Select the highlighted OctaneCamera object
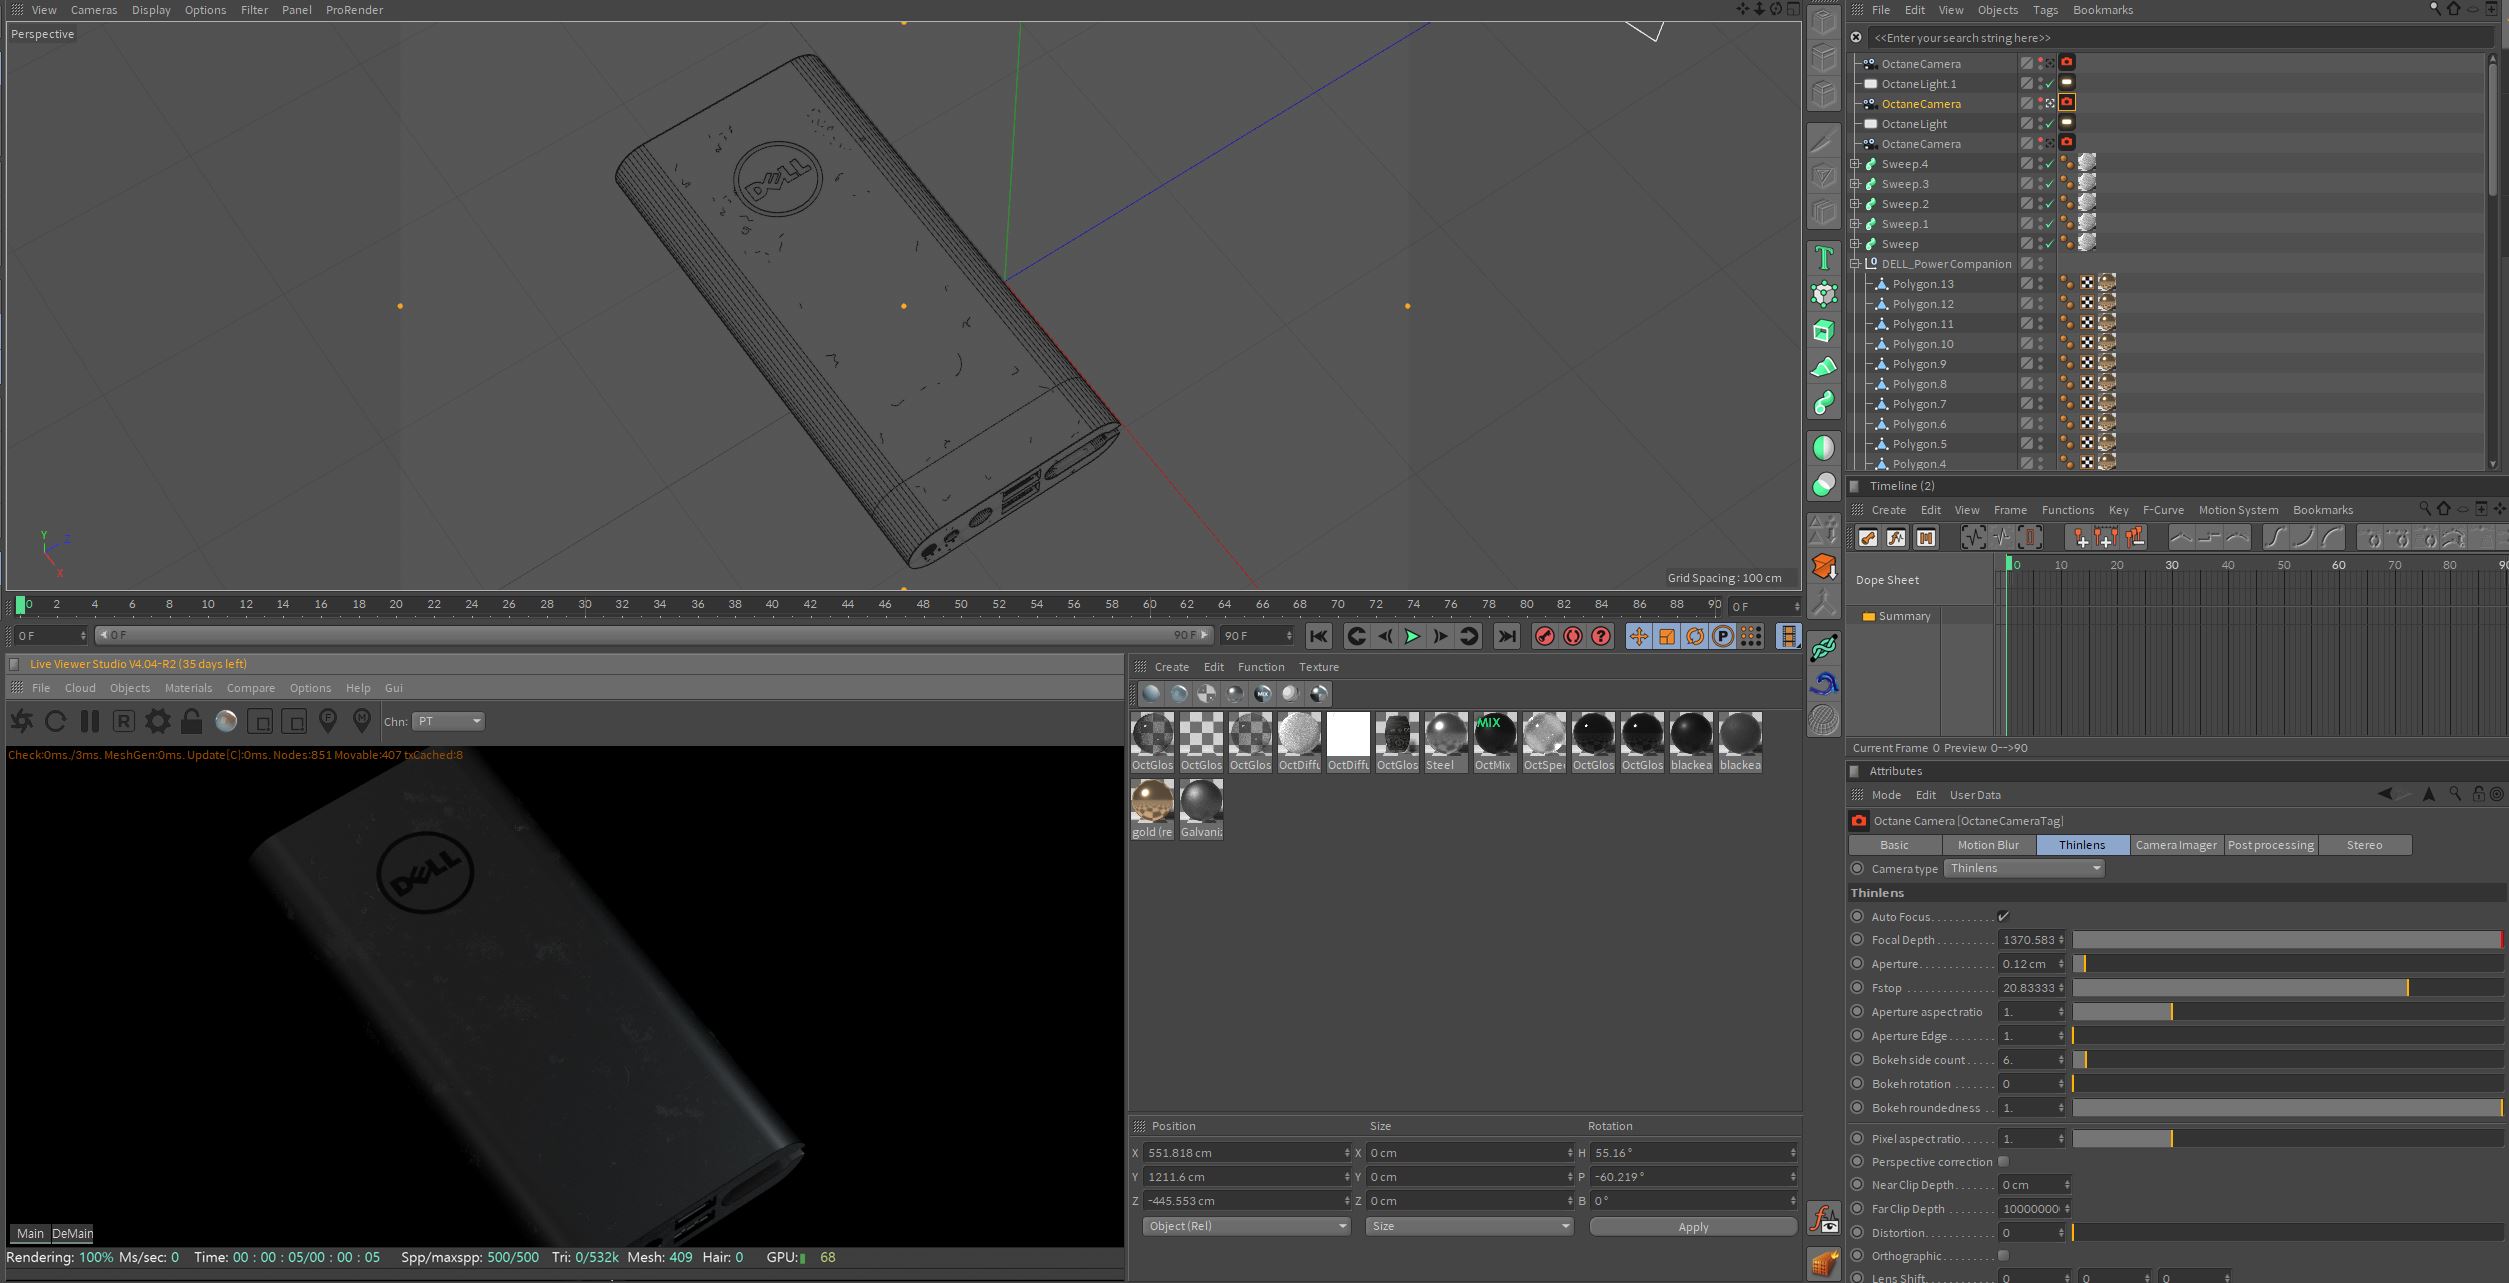Viewport: 2509px width, 1283px height. [x=1921, y=104]
